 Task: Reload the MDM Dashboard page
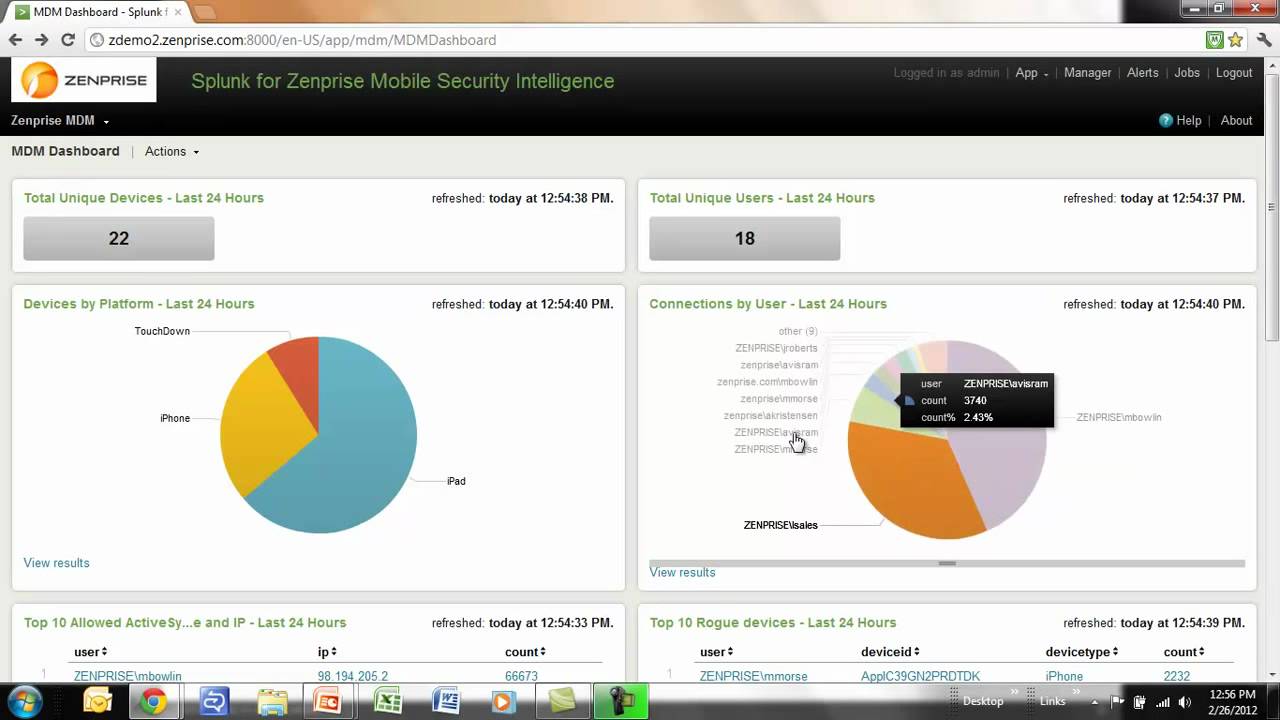tap(68, 40)
